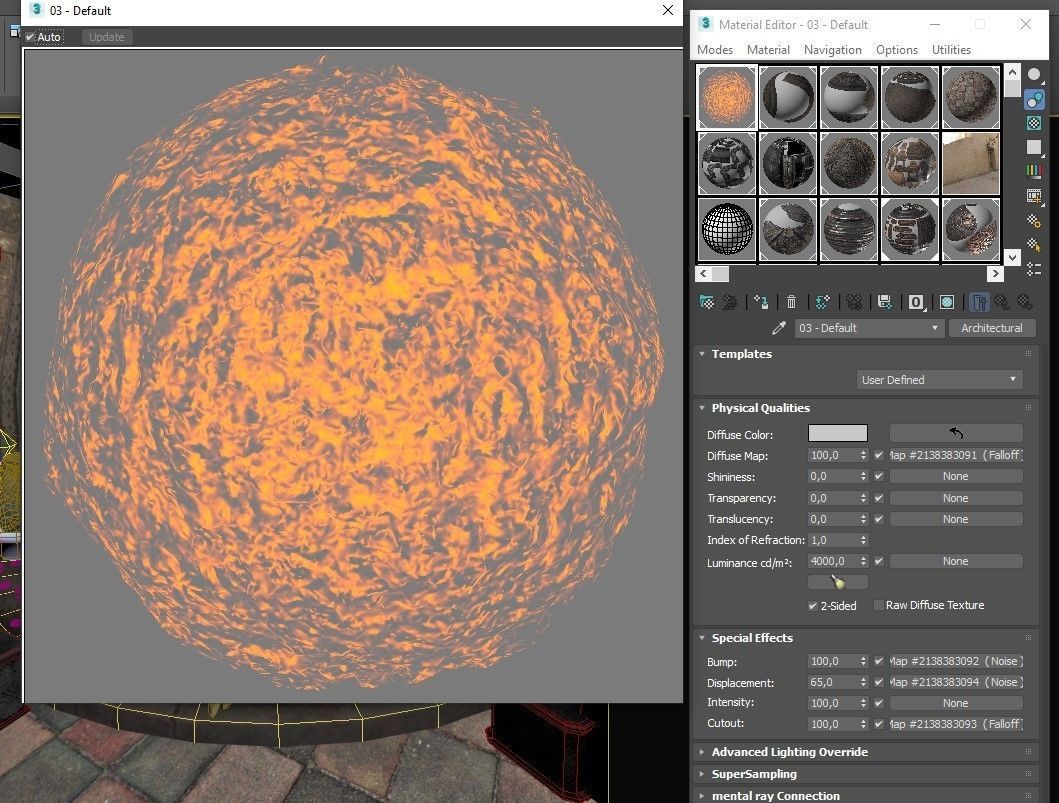Click the Displacement Noise map button

(956, 683)
